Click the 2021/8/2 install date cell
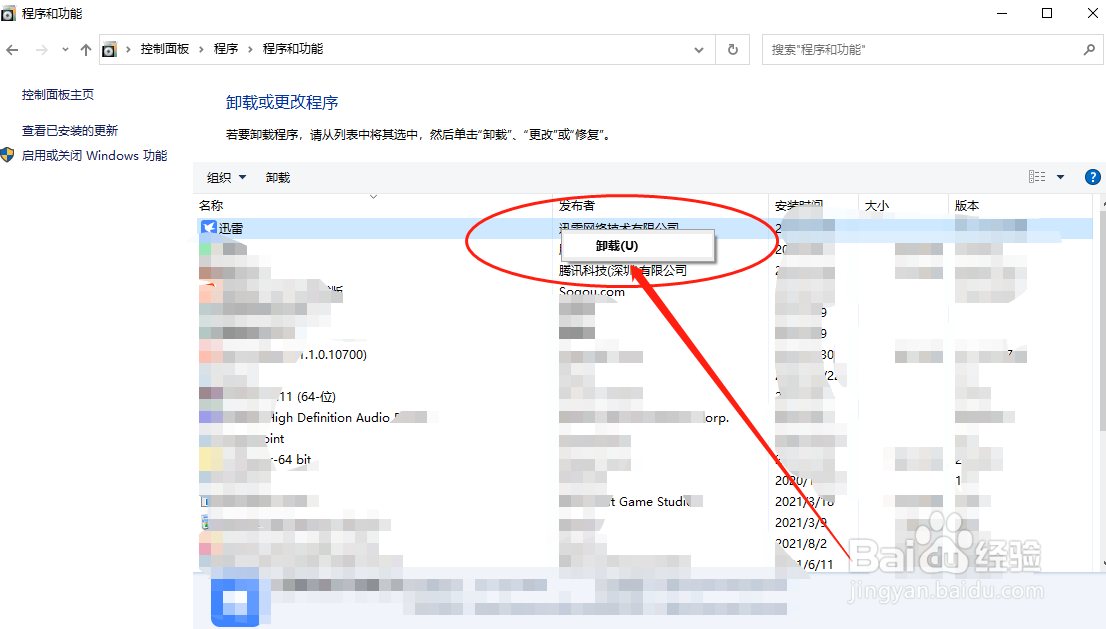The width and height of the screenshot is (1106, 629). pos(801,544)
